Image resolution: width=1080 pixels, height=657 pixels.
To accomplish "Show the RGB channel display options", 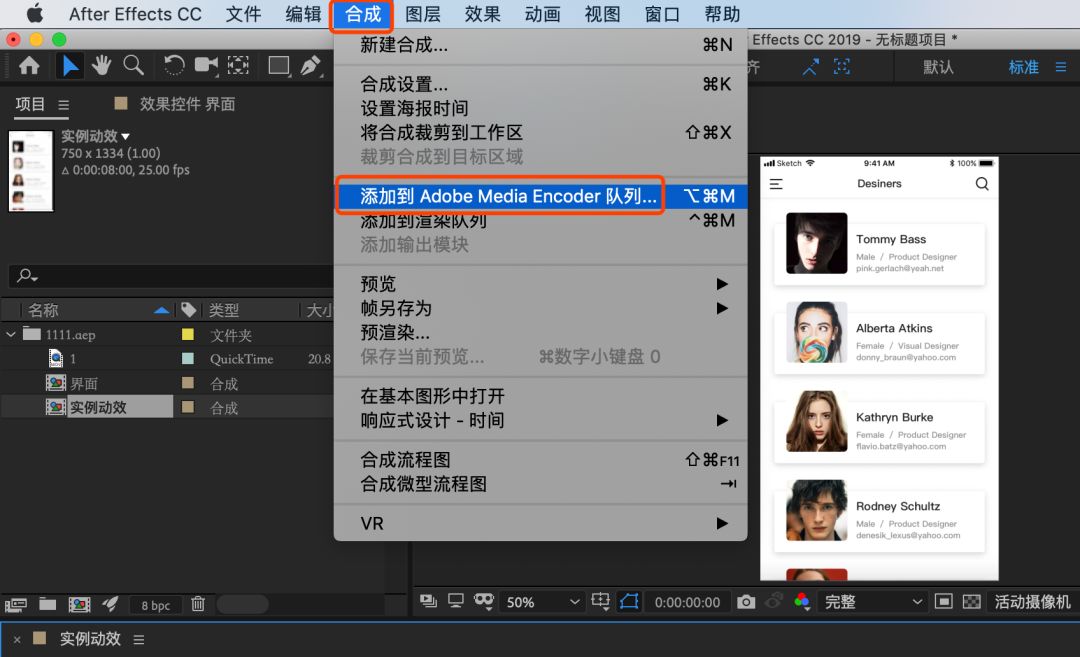I will tap(801, 601).
